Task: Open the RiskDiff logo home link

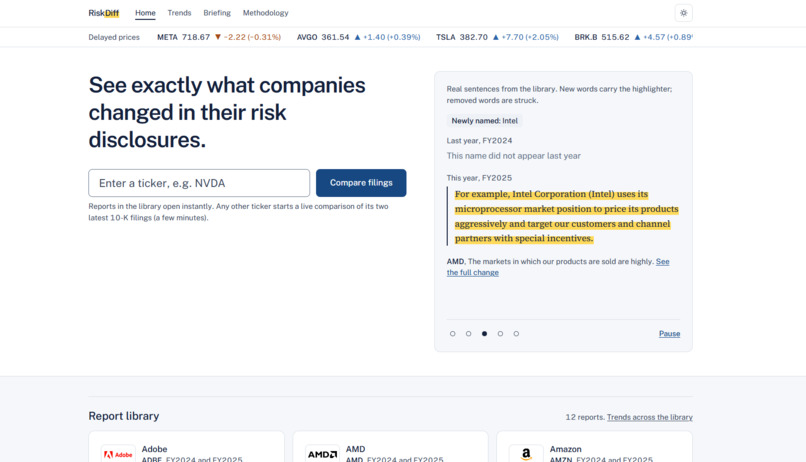Action: pyautogui.click(x=103, y=13)
